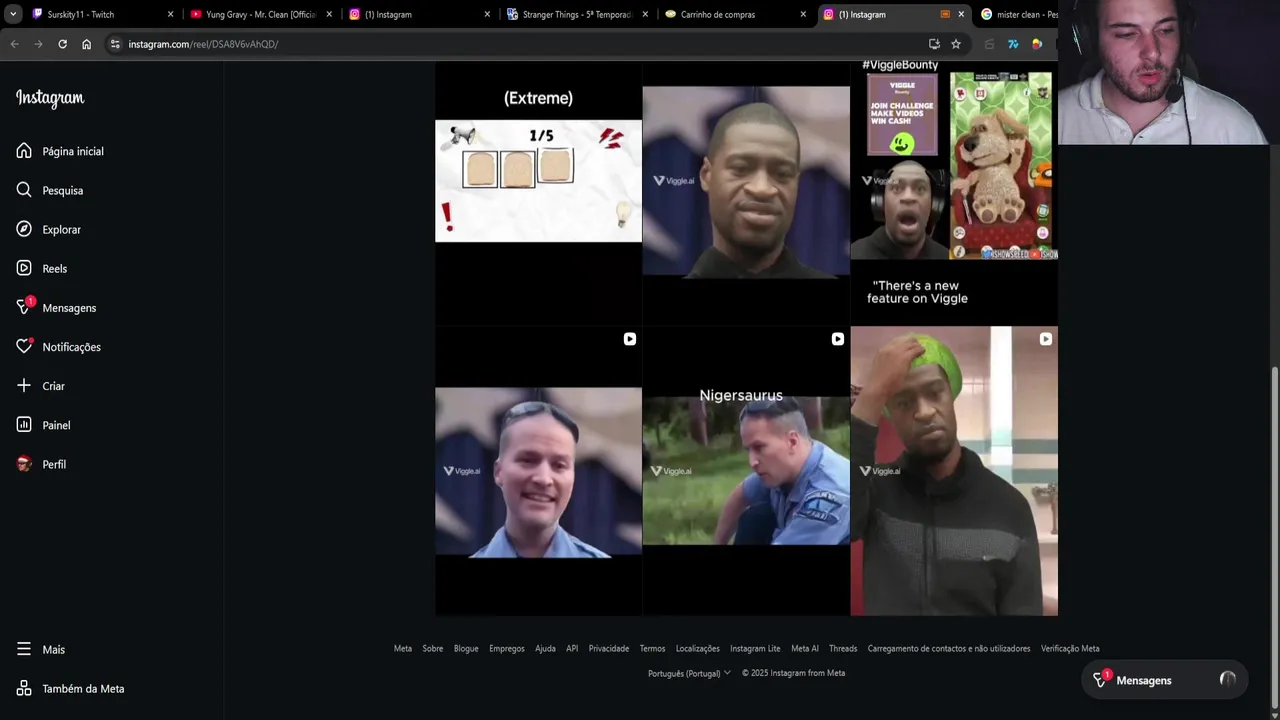
Task: Open Explorar compass in the sidebar
Action: coord(49,229)
